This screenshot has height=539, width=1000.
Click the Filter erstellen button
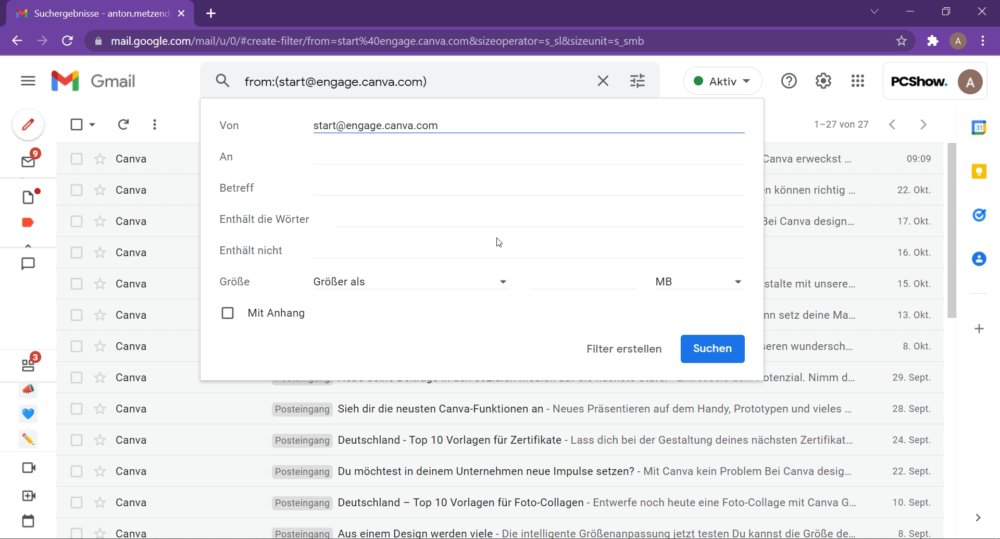click(624, 349)
